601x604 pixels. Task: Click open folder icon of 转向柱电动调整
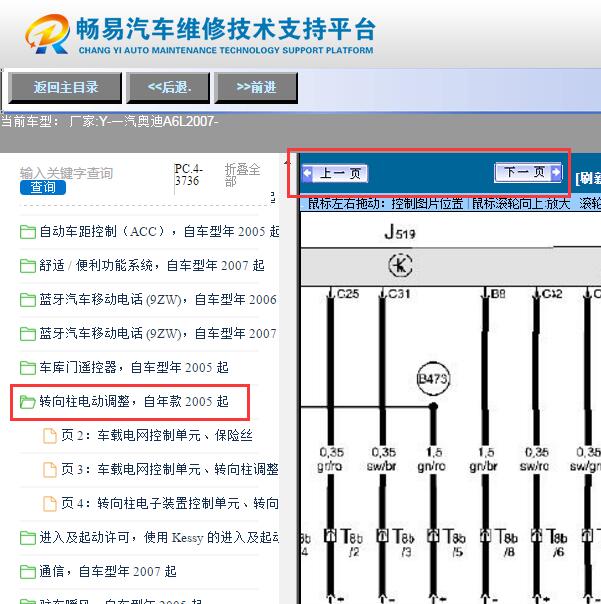tap(28, 402)
